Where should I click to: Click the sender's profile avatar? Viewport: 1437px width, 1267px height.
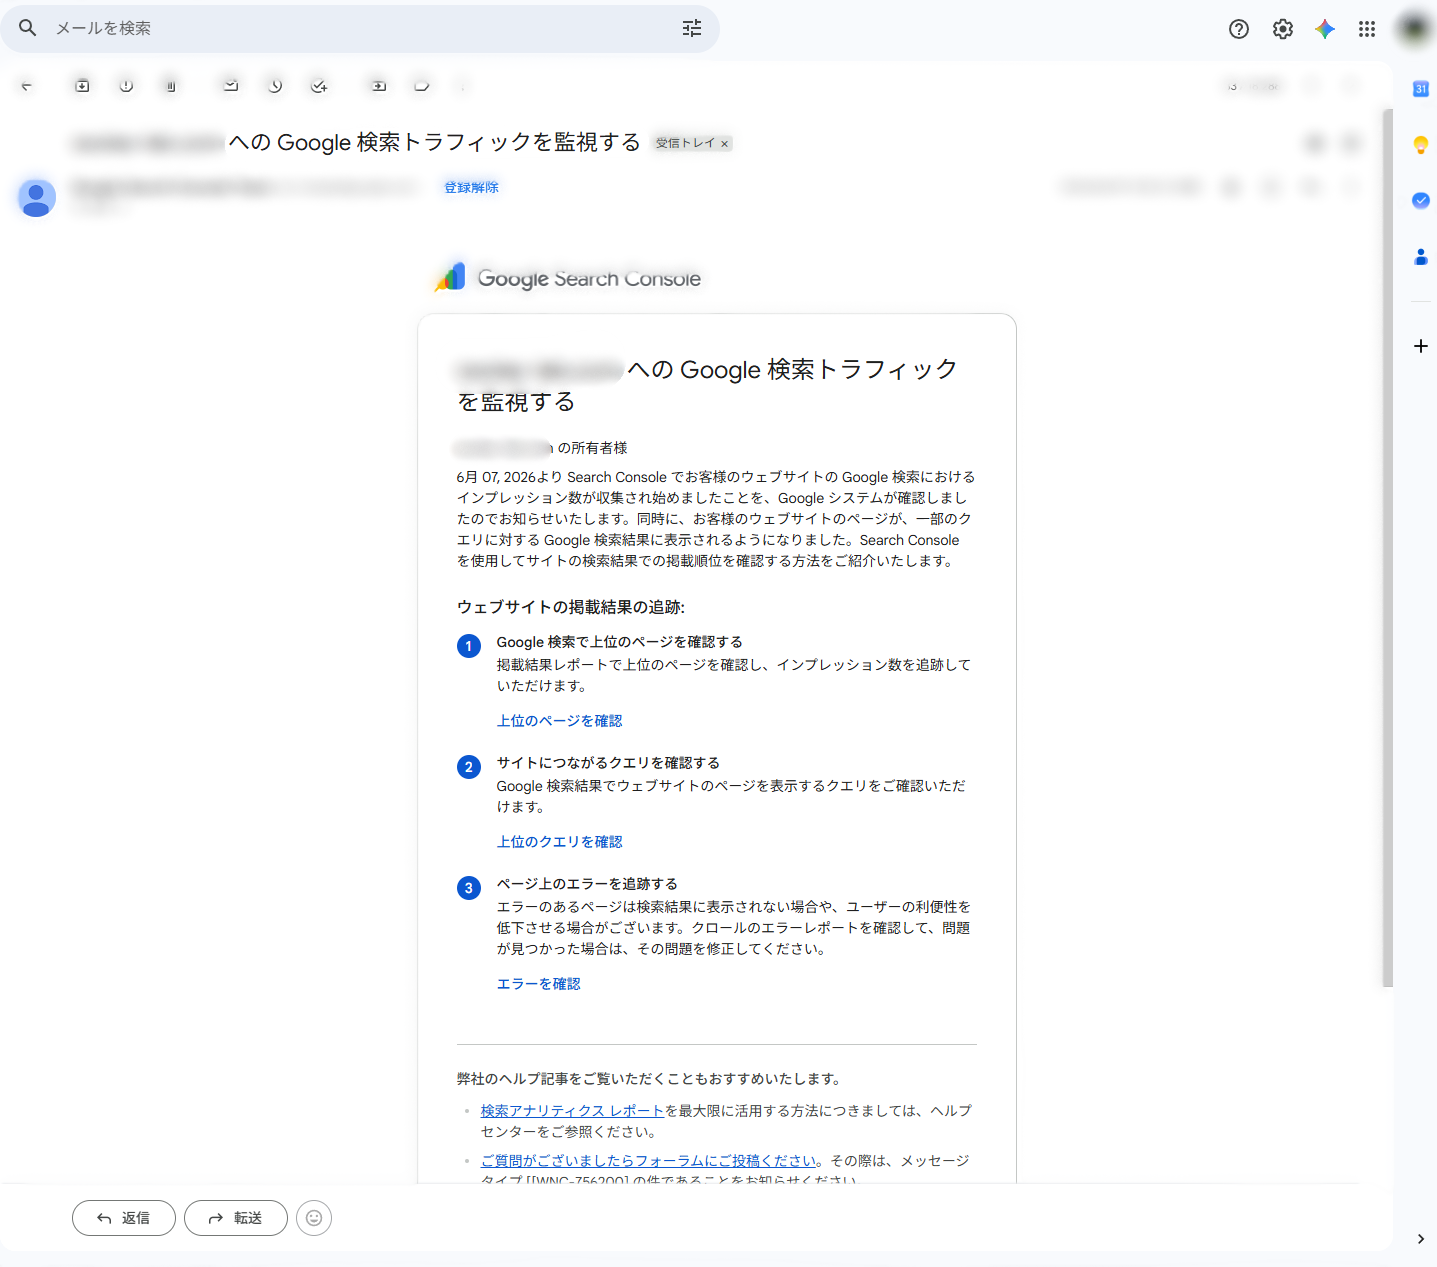pos(37,198)
